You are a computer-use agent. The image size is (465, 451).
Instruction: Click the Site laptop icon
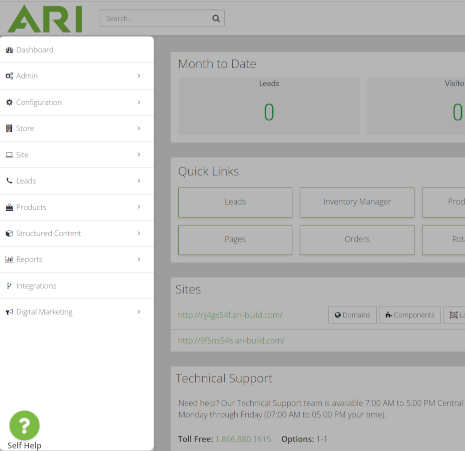9,155
